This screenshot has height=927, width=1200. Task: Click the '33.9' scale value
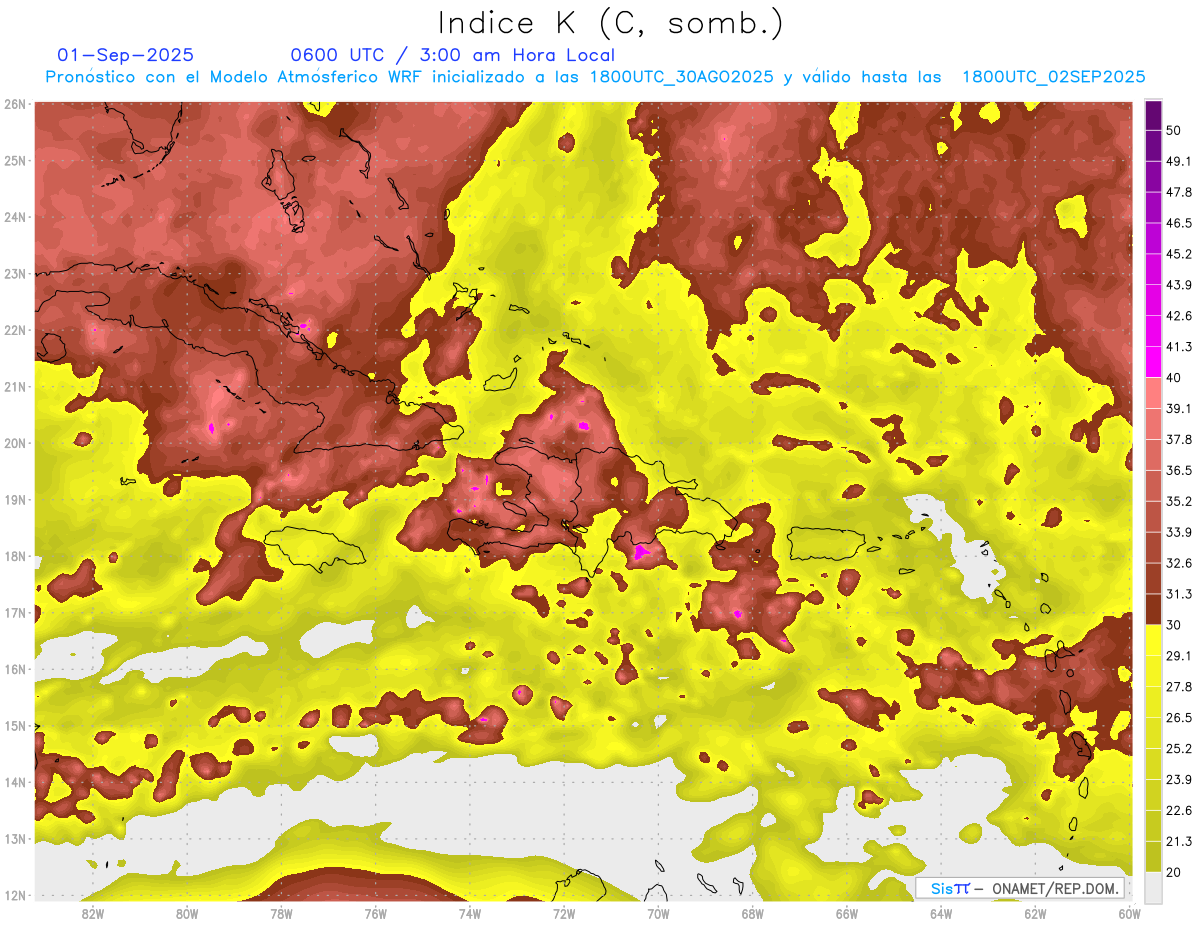coord(1179,532)
